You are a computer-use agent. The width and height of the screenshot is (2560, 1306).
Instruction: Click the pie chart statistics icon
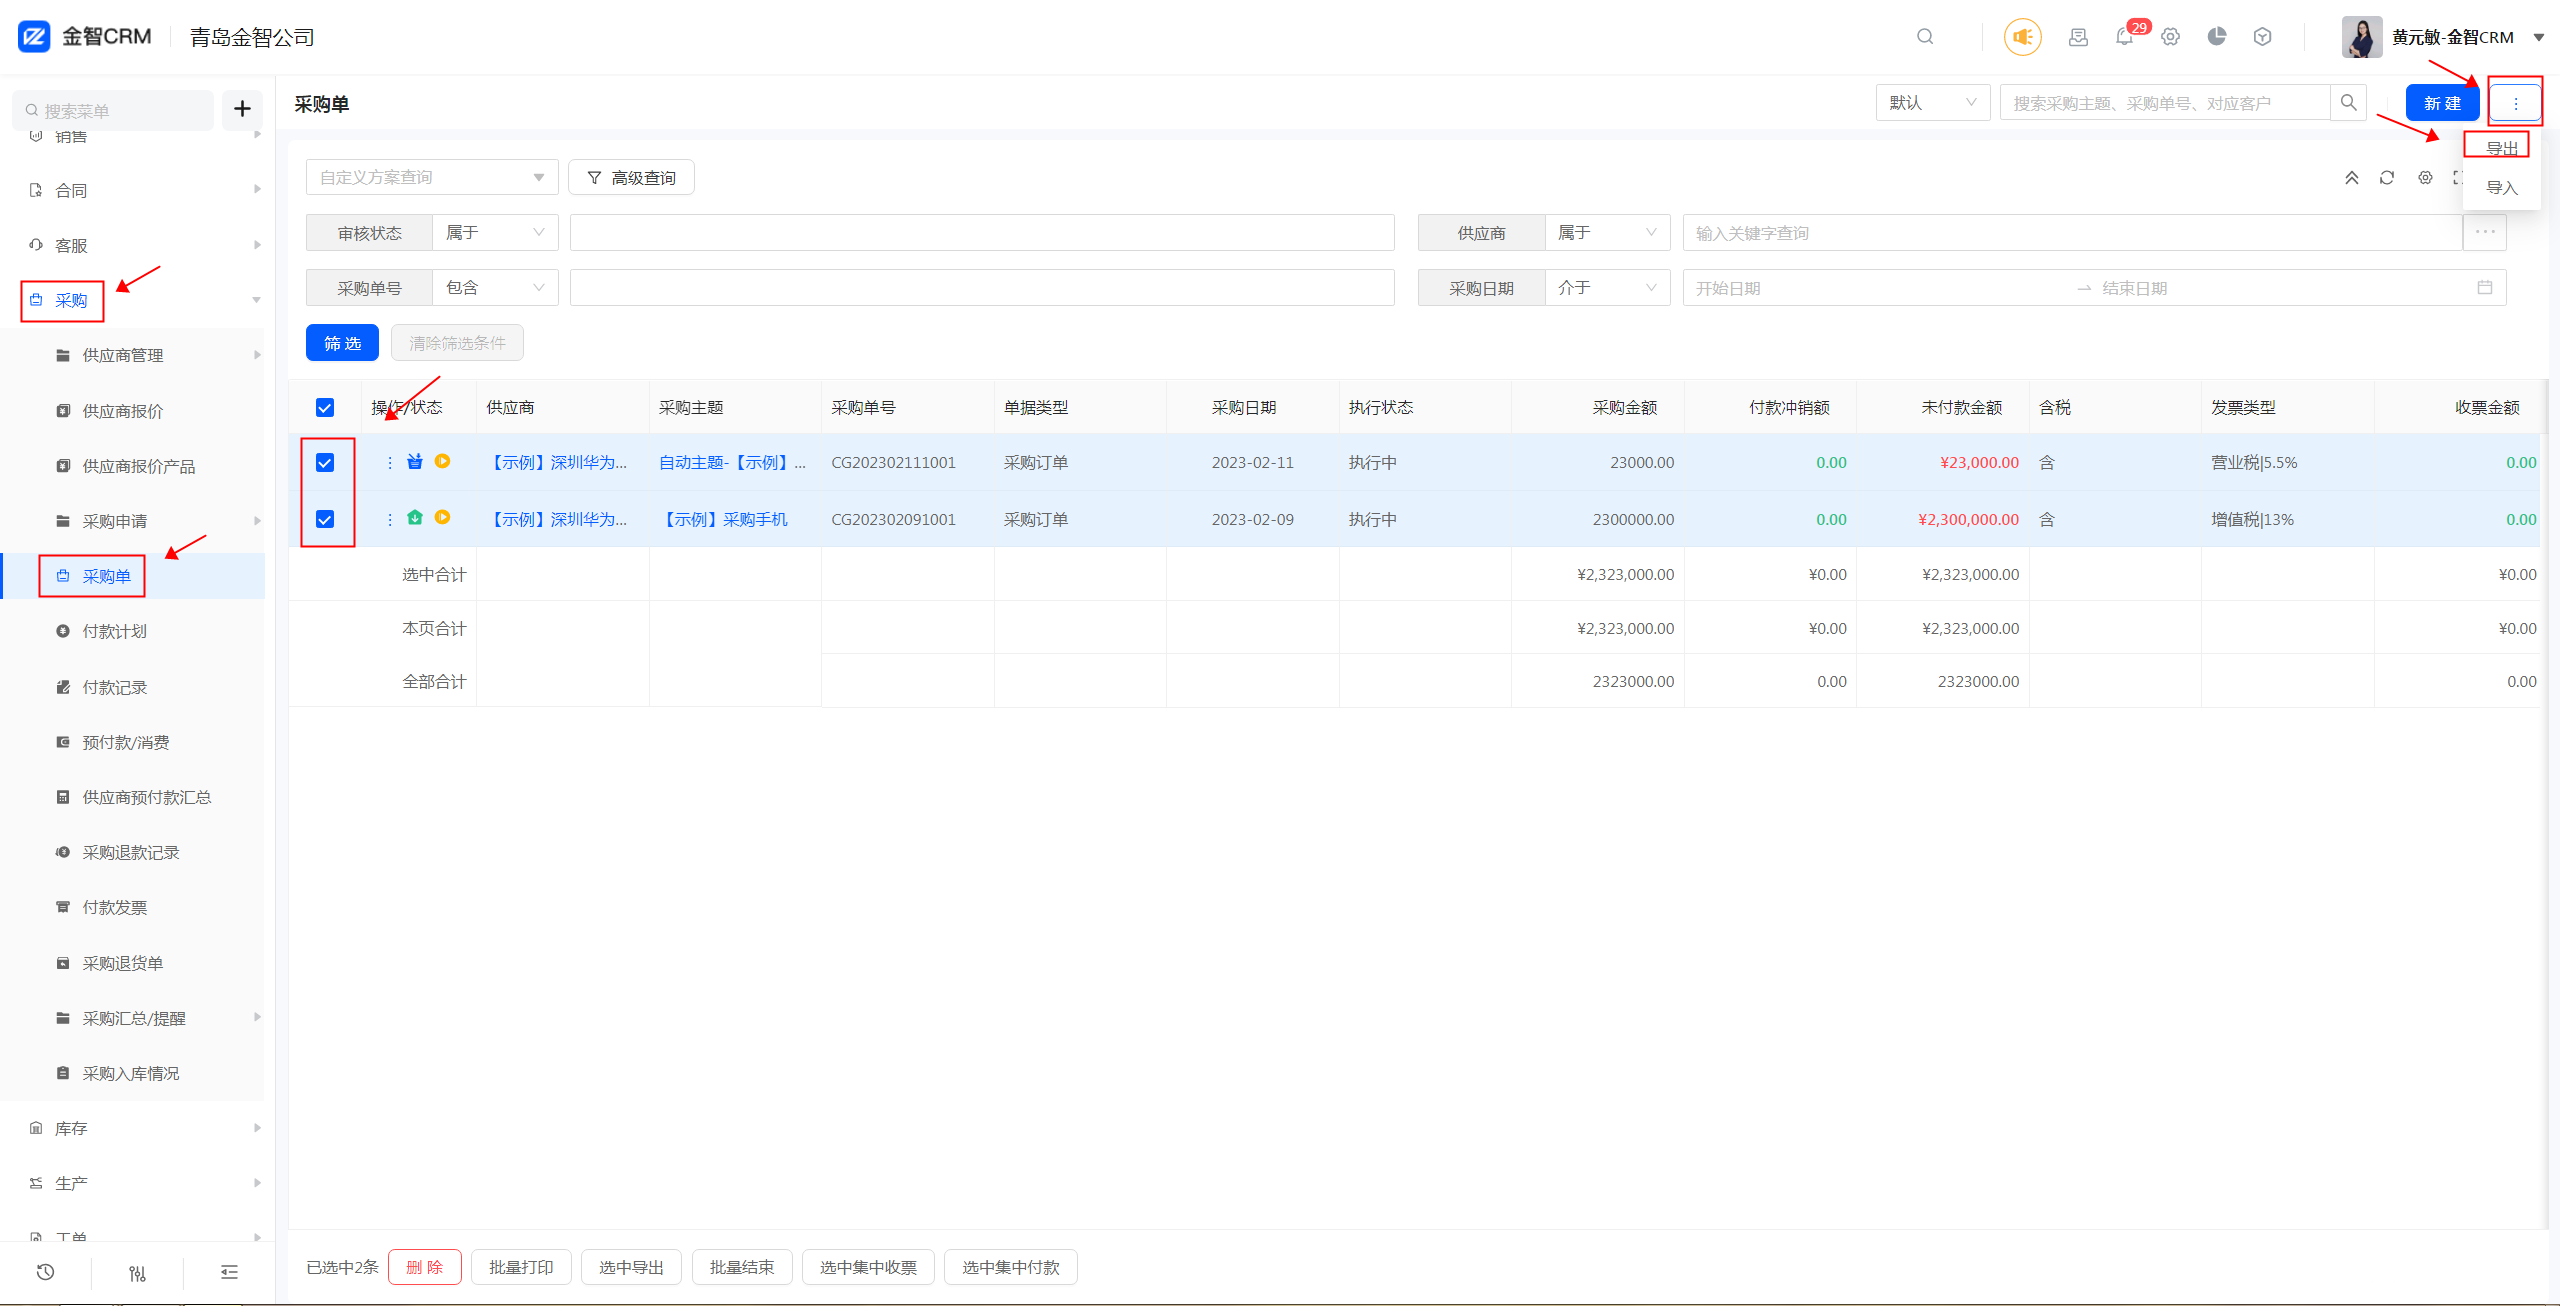[2217, 37]
